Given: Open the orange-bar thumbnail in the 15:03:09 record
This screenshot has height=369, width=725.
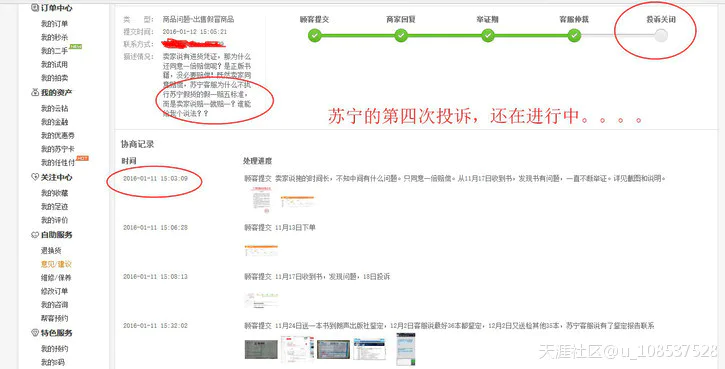Looking at the screenshot, I should point(297,201).
